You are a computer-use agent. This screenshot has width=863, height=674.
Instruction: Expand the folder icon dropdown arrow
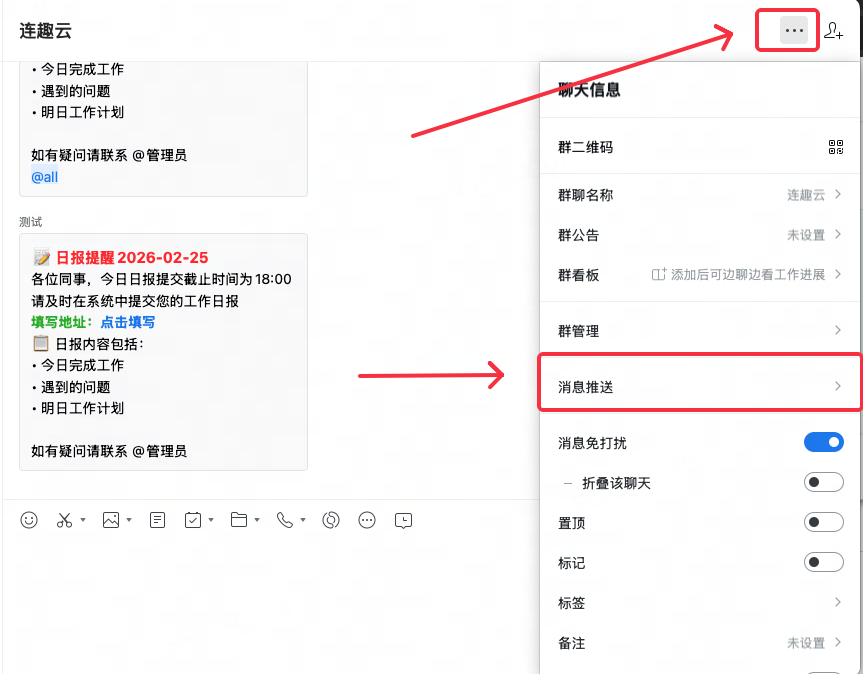257,521
